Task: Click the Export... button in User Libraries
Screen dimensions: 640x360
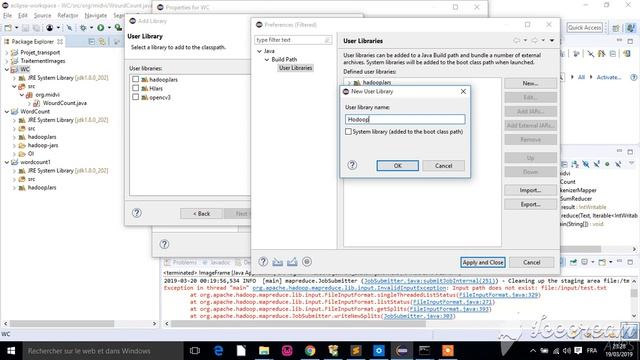Action: pos(530,204)
